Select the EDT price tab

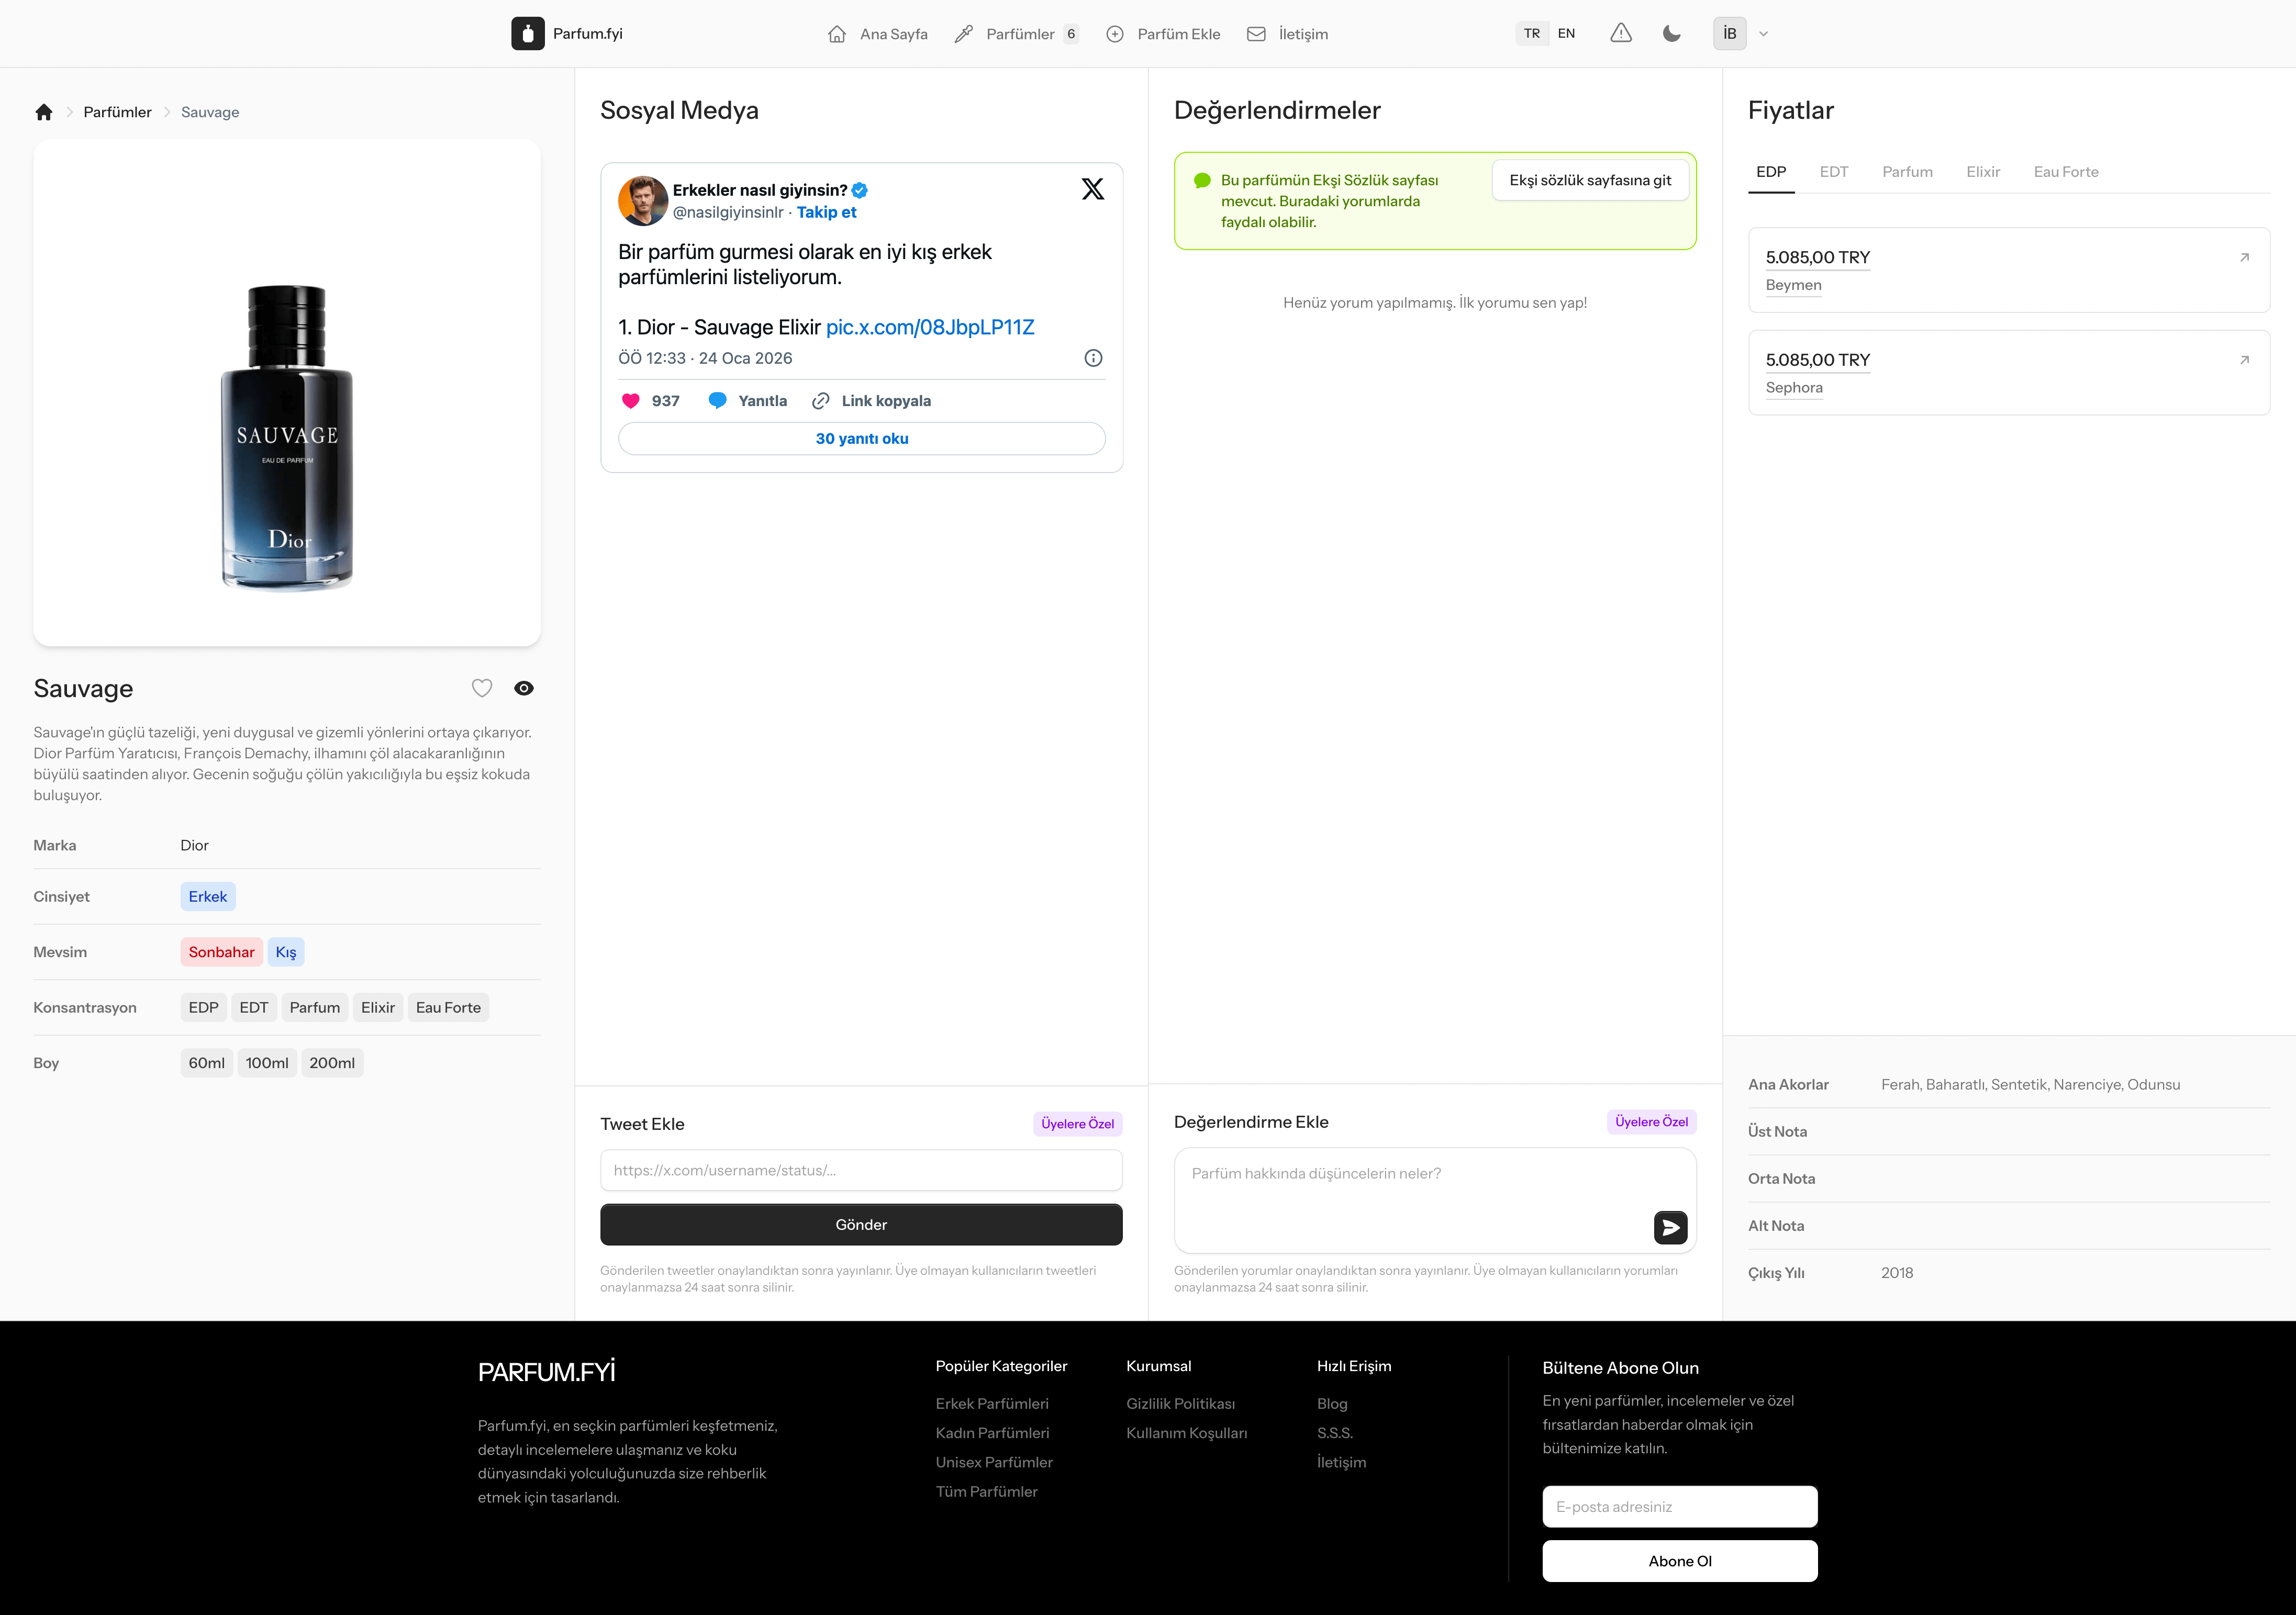click(1834, 172)
